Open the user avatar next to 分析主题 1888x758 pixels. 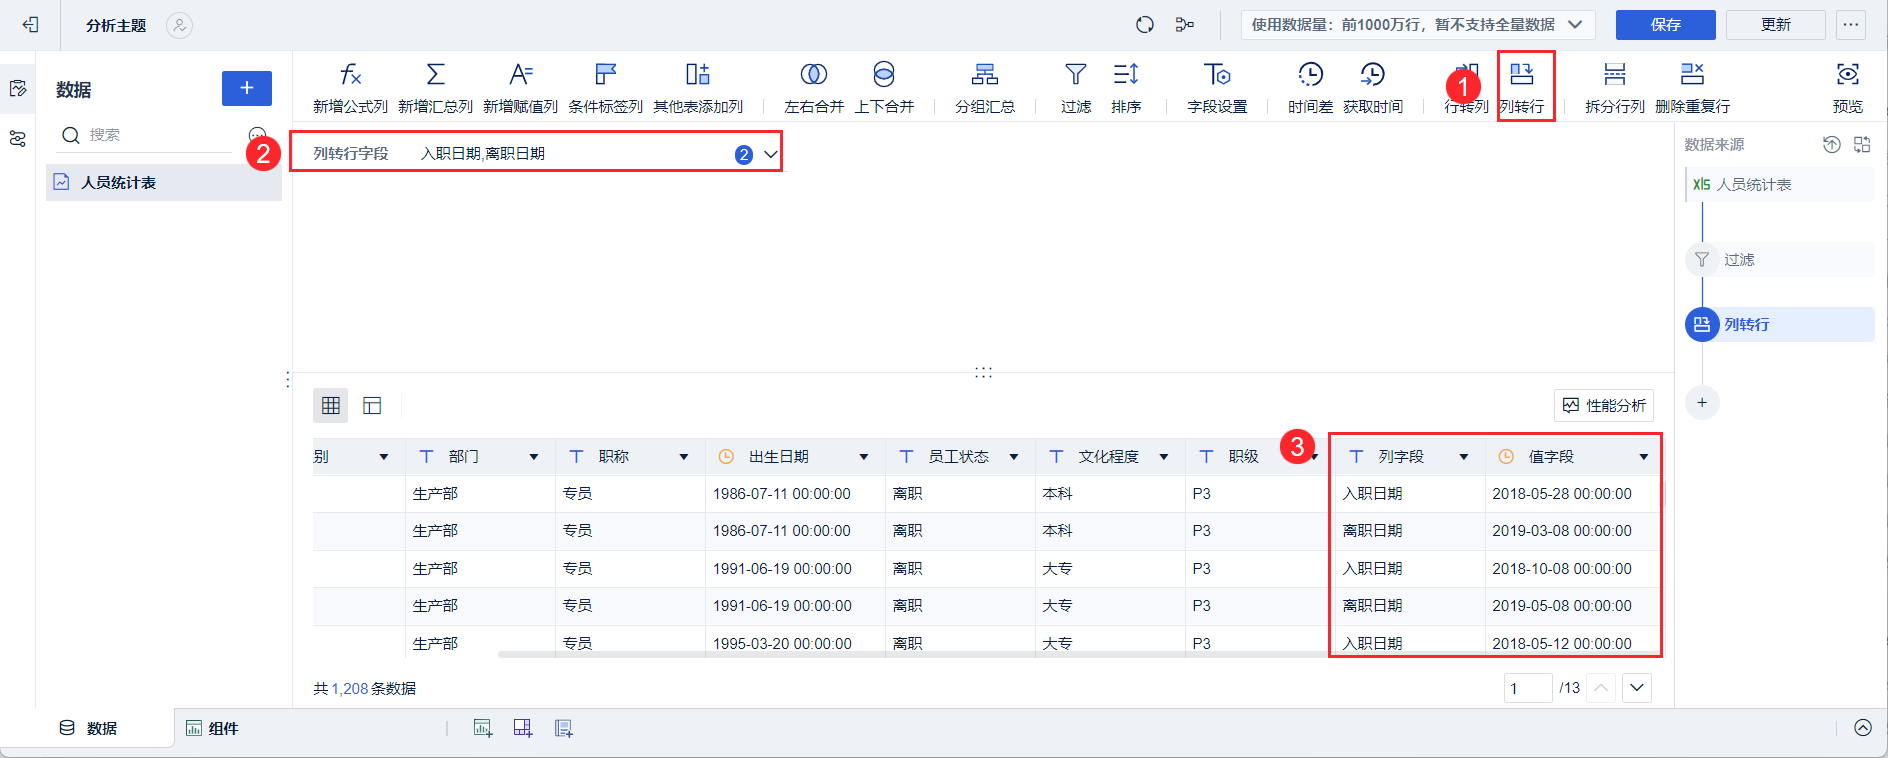pyautogui.click(x=179, y=25)
